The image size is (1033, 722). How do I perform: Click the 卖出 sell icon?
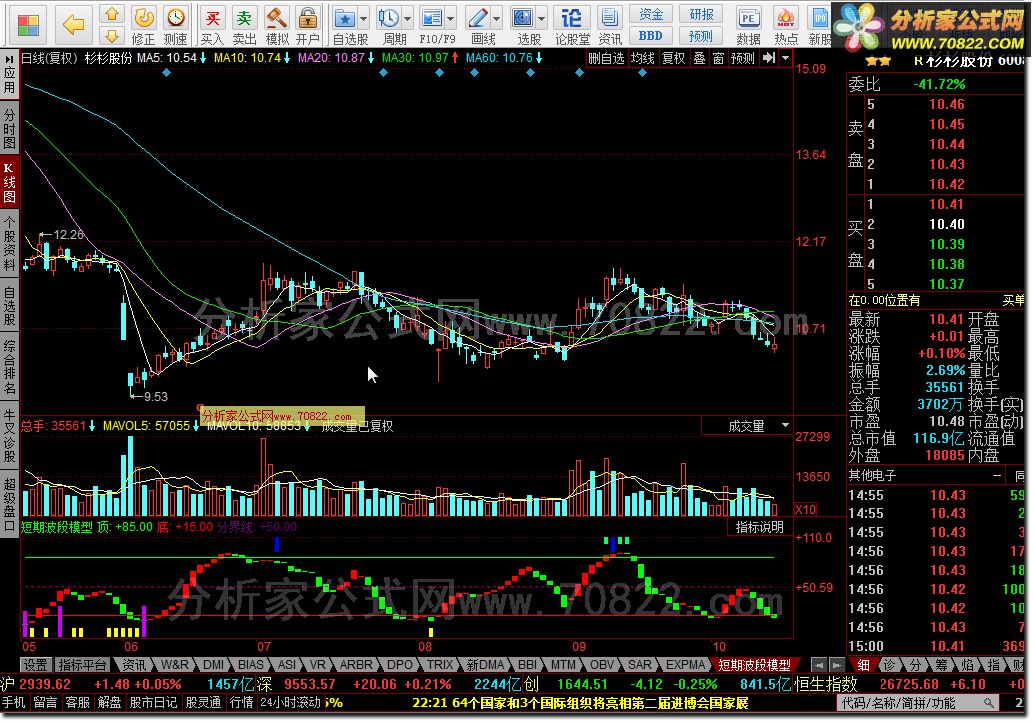(x=244, y=25)
